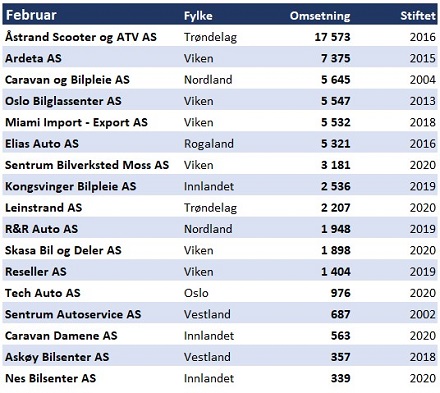This screenshot has width=440, height=393.
Task: Click Sentrum Bilverksted Moss AS
Action: pos(87,165)
